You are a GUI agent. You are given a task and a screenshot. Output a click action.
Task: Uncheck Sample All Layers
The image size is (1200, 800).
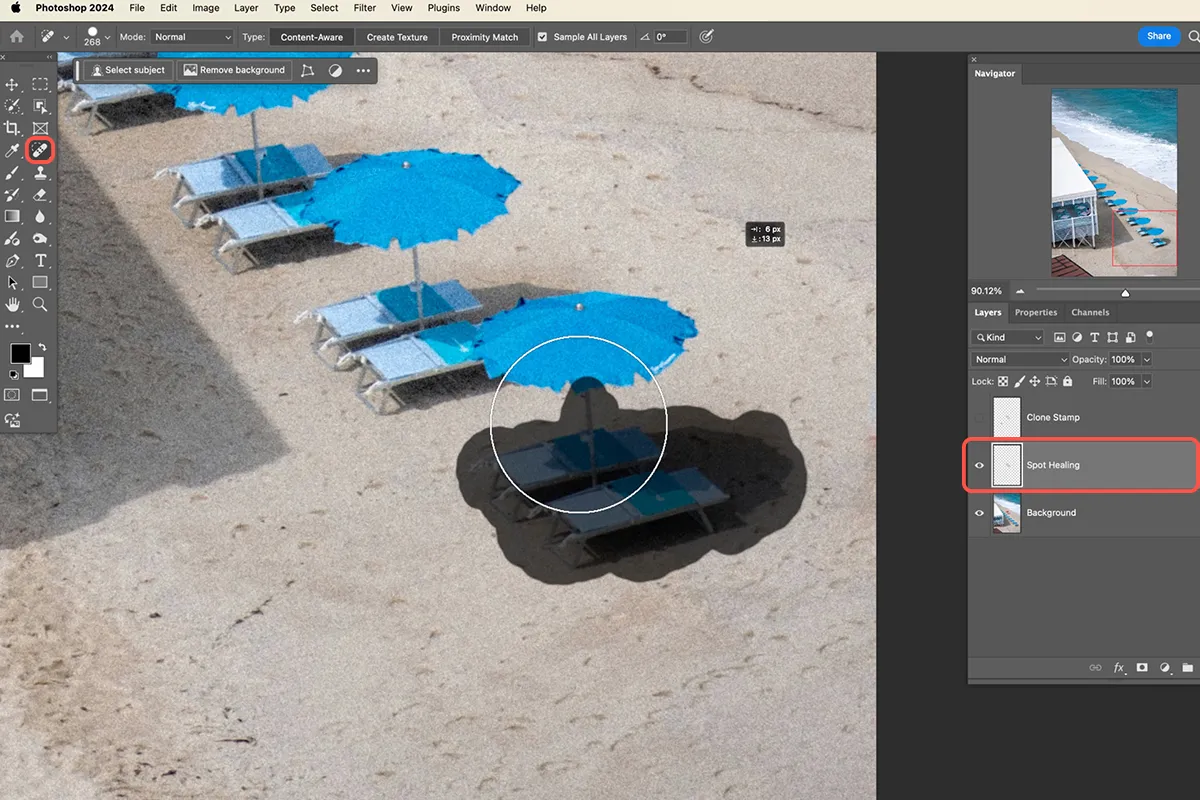[541, 36]
